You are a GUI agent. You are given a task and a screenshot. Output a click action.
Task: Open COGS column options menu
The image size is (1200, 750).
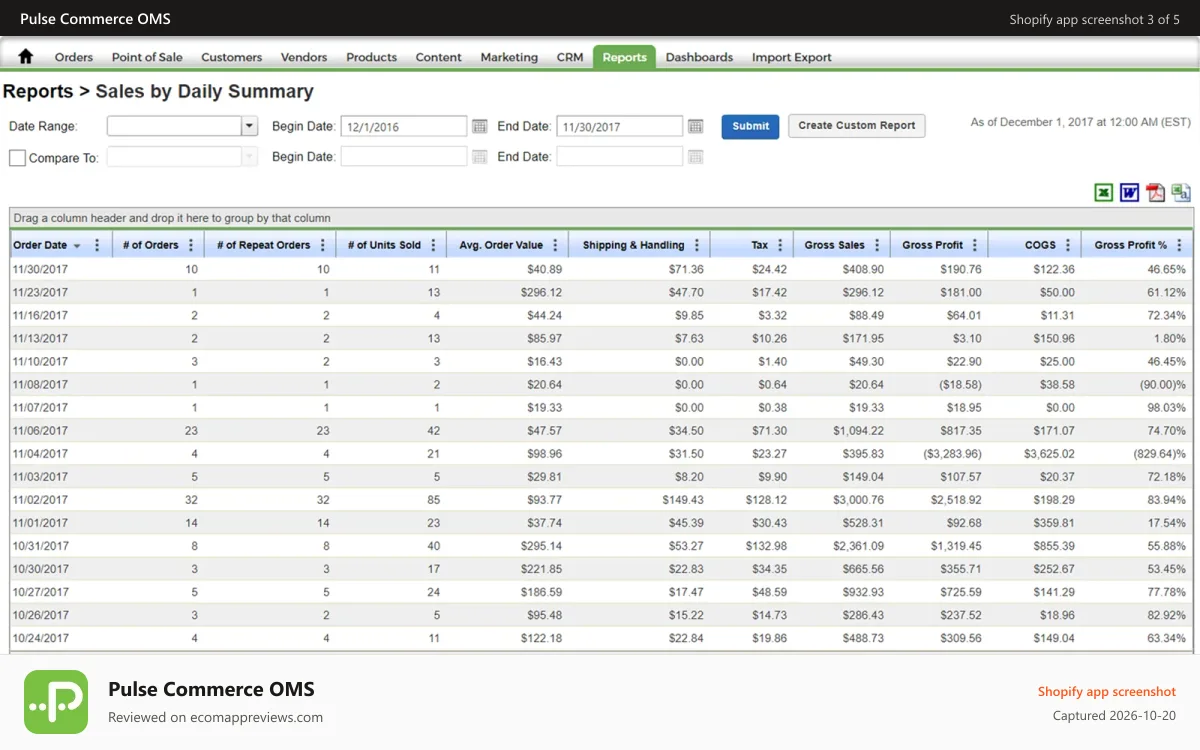[x=1068, y=245]
